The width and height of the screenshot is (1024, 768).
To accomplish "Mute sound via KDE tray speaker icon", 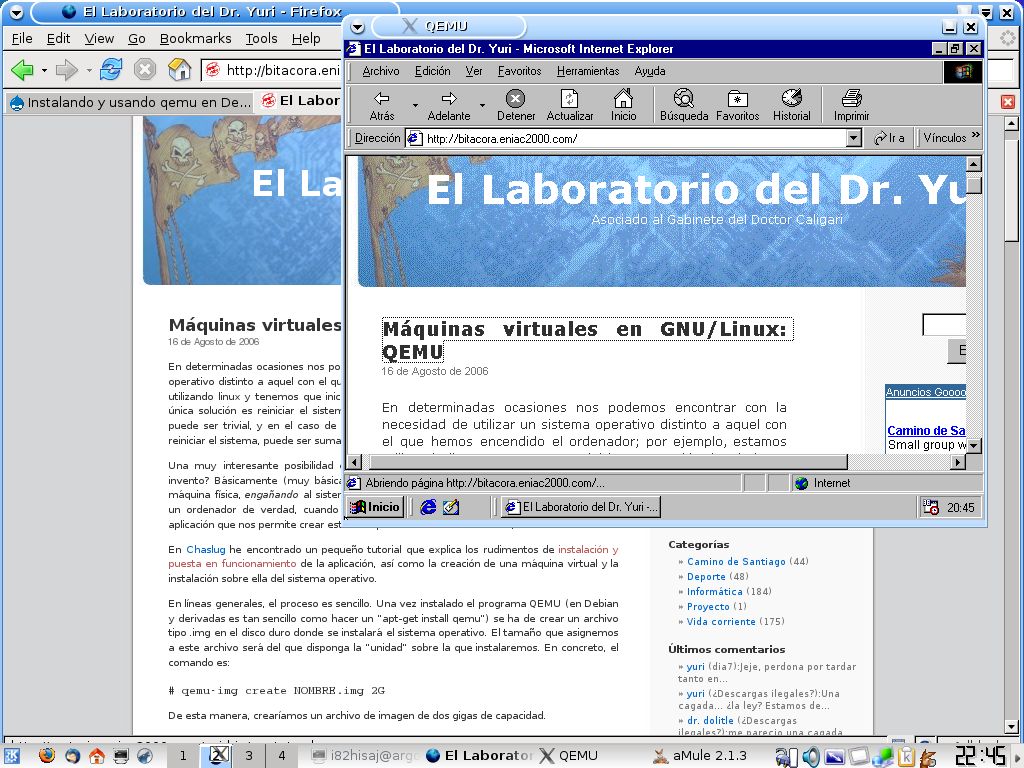I will tap(811, 756).
